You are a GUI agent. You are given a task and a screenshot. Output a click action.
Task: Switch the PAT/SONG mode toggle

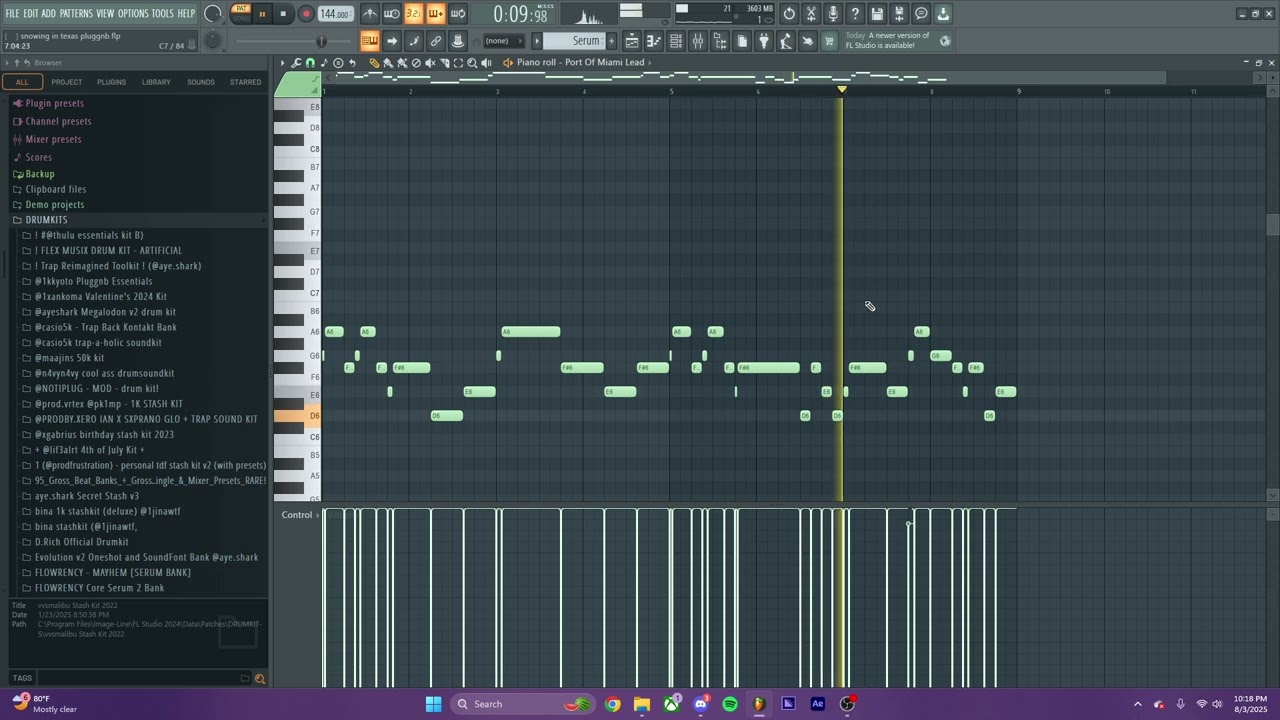click(x=241, y=13)
